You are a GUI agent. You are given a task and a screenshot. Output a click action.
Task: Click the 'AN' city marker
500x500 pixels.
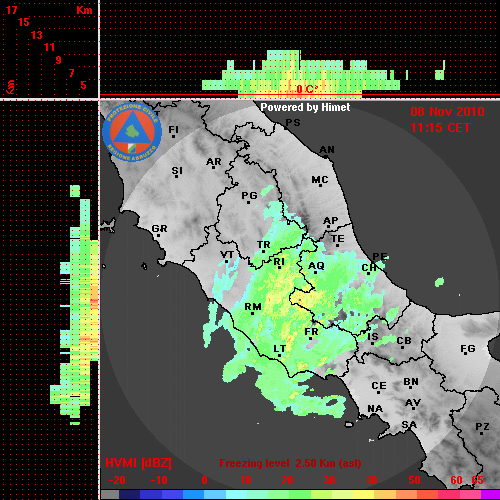(327, 151)
